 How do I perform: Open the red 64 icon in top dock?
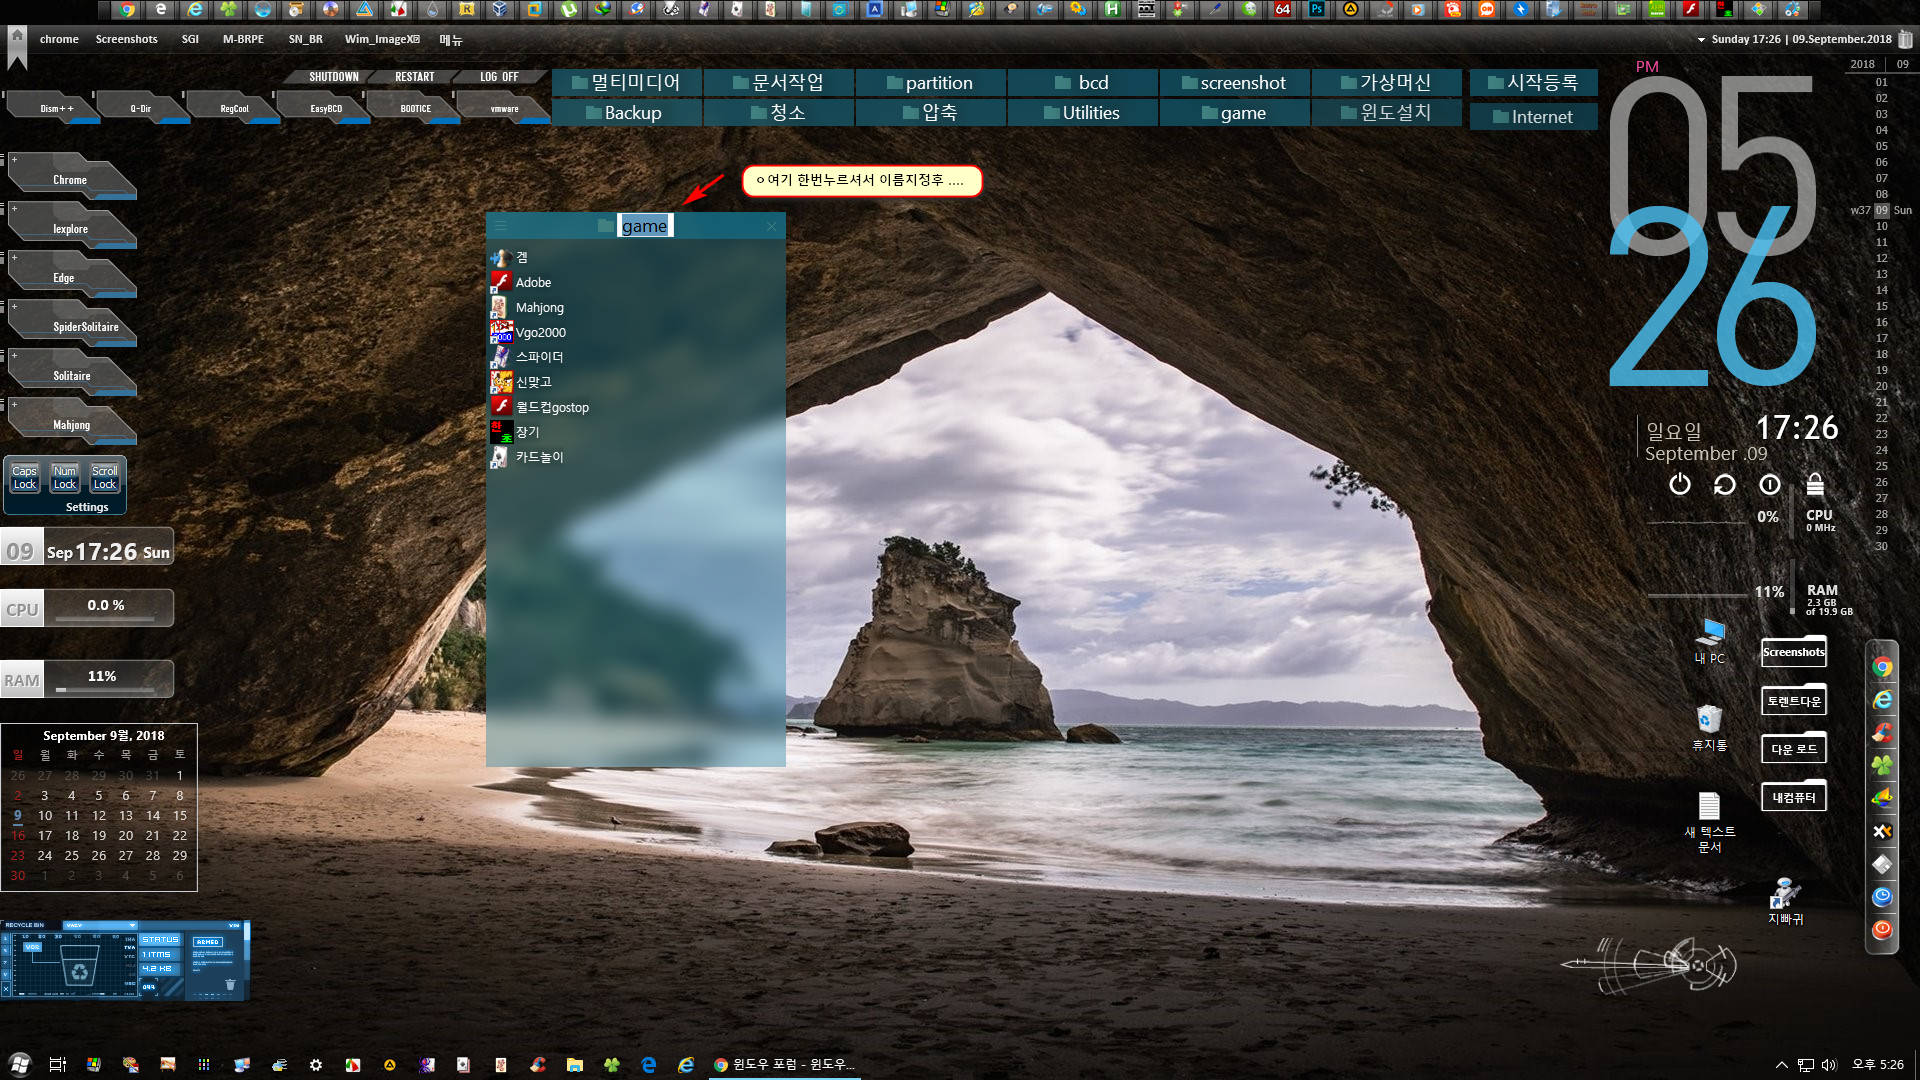[1283, 10]
